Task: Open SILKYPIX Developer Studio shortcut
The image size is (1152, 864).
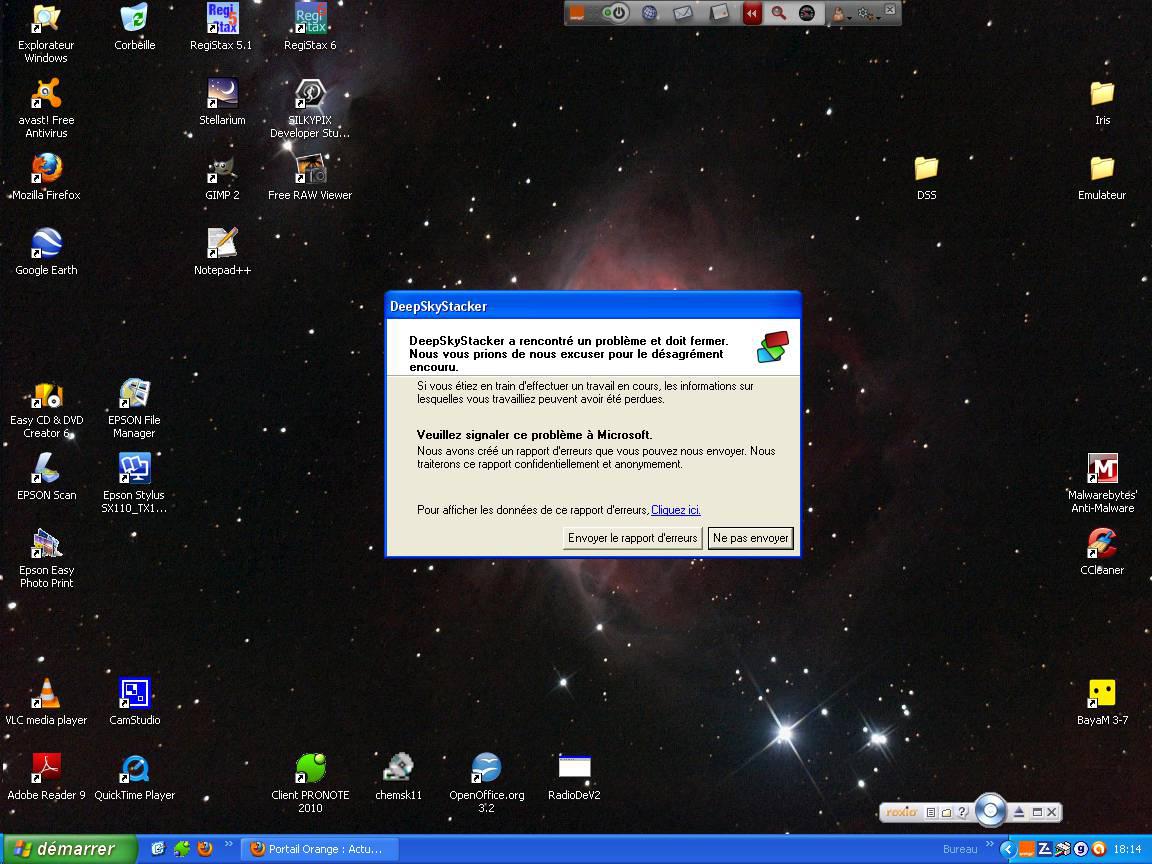Action: (310, 108)
